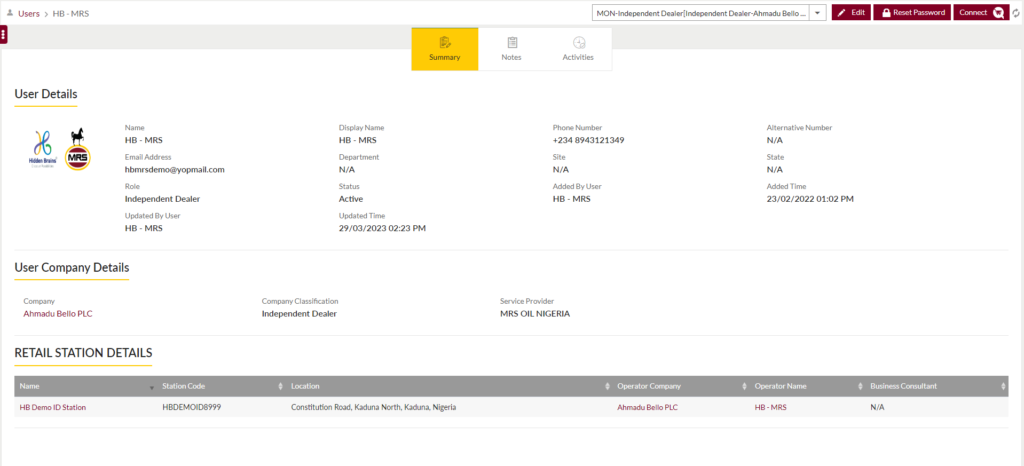Image resolution: width=1024 pixels, height=466 pixels.
Task: Click the Active status value
Action: pyautogui.click(x=351, y=198)
